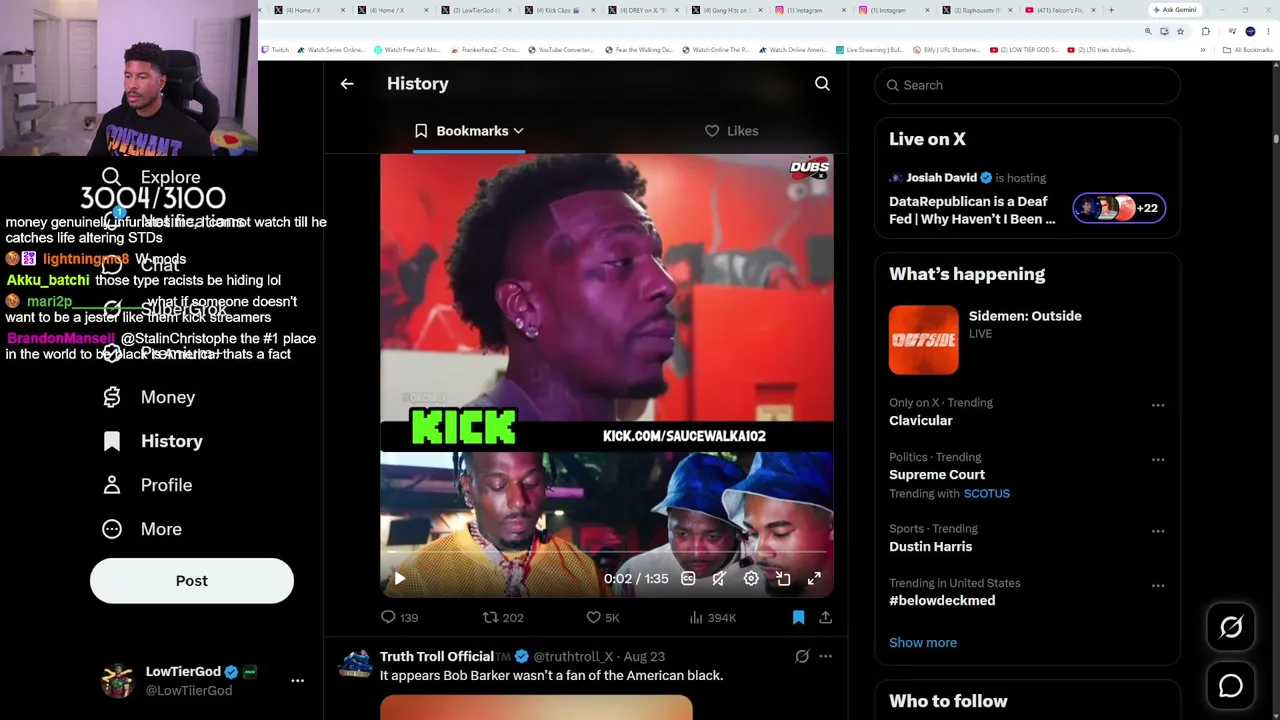Unmute the video sound
This screenshot has width=1280, height=720.
click(719, 578)
